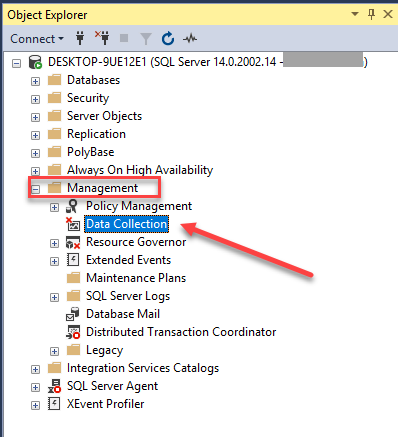Click the Disconnect plug icon with red X

coord(102,38)
